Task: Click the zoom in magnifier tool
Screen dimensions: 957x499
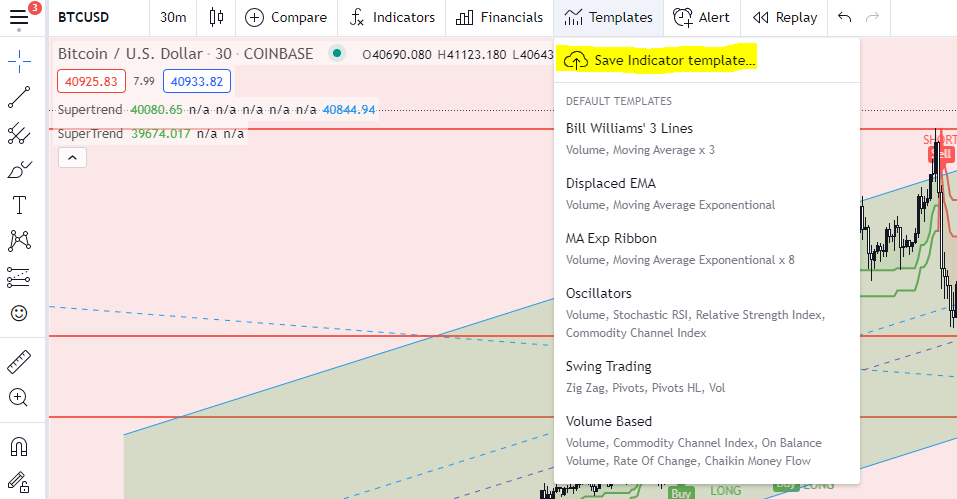Action: click(19, 397)
